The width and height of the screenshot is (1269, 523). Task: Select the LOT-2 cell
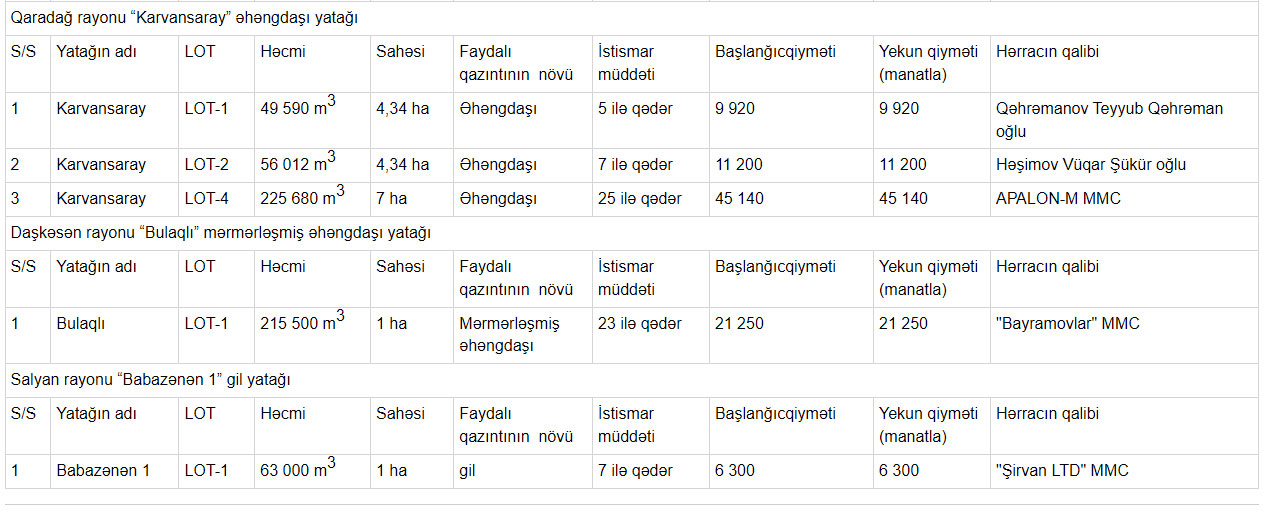[207, 165]
